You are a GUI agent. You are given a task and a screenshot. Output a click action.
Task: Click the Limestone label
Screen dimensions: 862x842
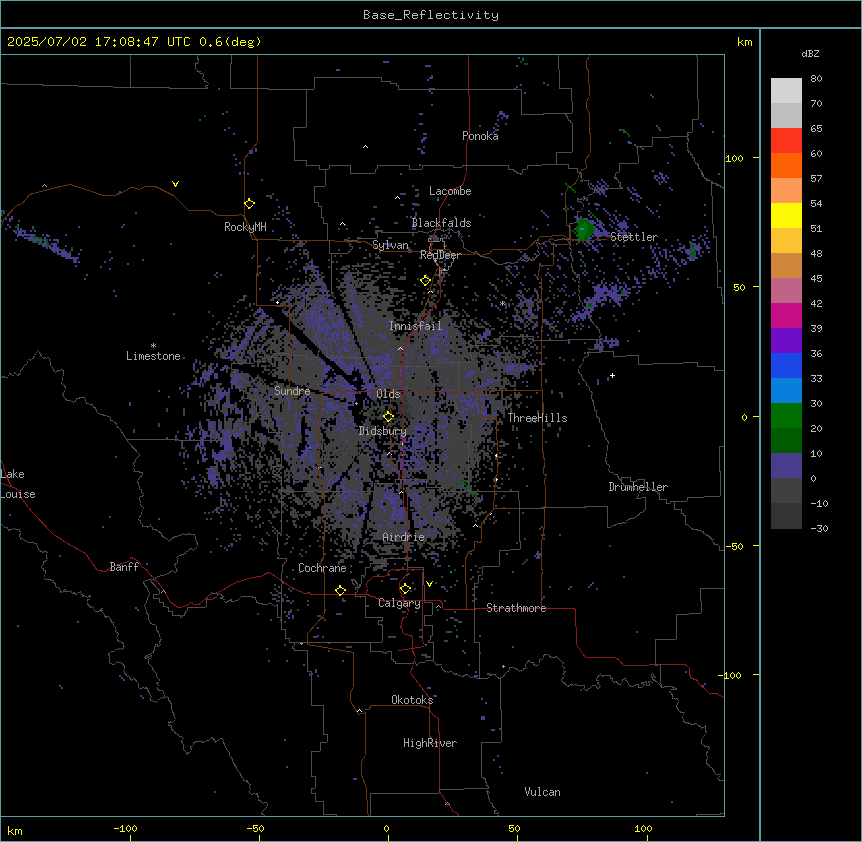point(153,356)
